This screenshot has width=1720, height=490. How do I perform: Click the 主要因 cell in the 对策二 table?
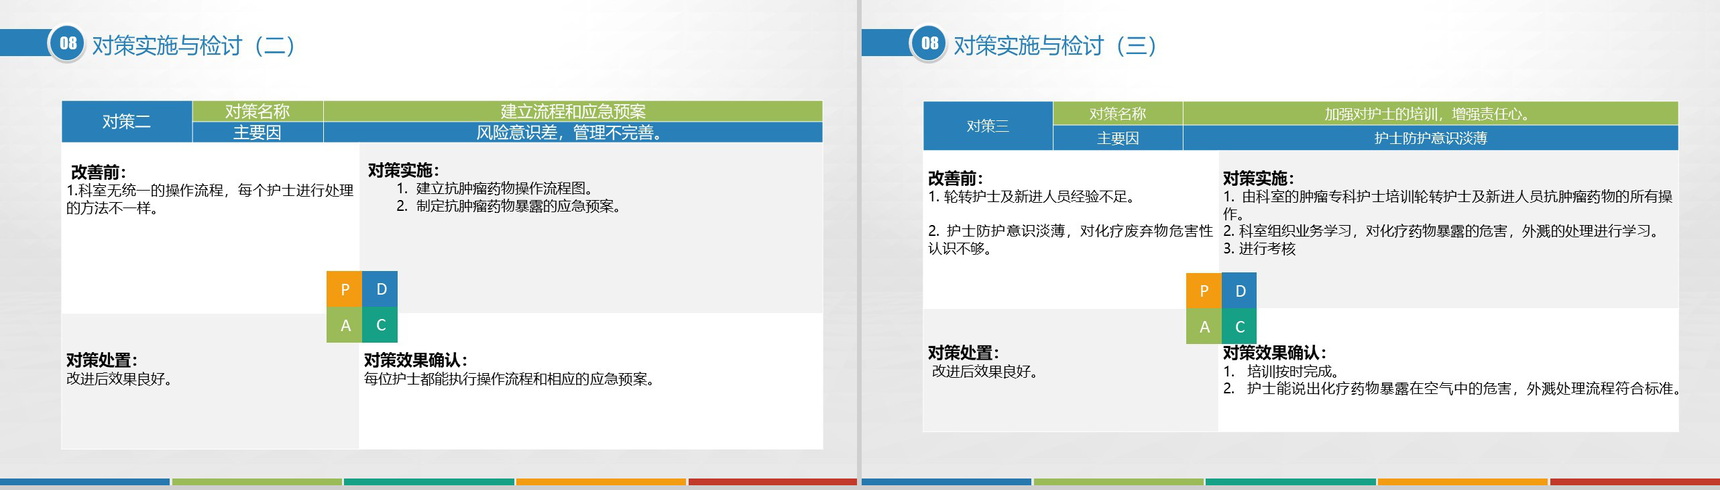tap(257, 132)
